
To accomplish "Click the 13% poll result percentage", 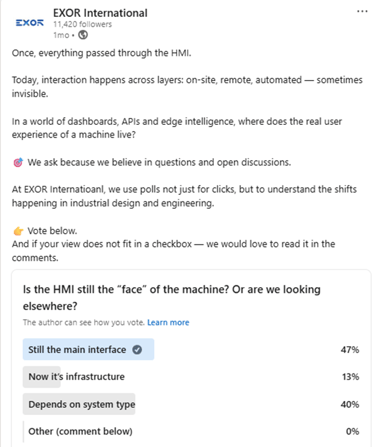I will (x=350, y=377).
